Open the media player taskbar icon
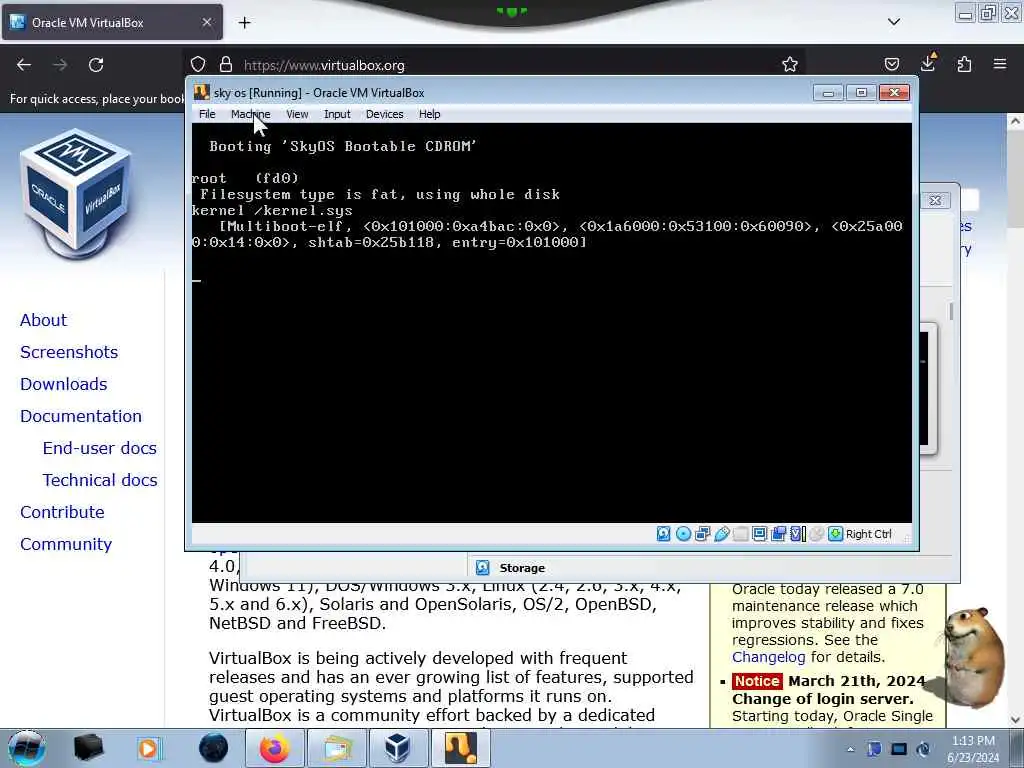 click(148, 748)
